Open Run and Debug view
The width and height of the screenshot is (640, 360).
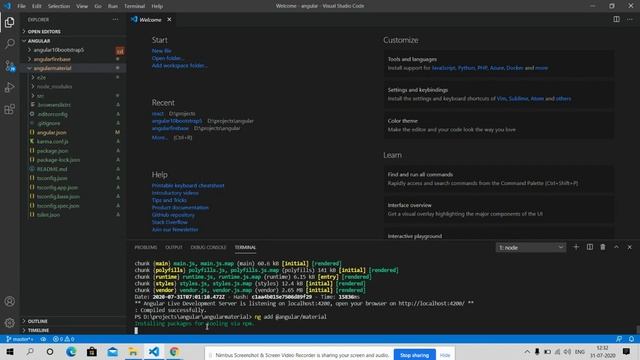click(x=9, y=87)
